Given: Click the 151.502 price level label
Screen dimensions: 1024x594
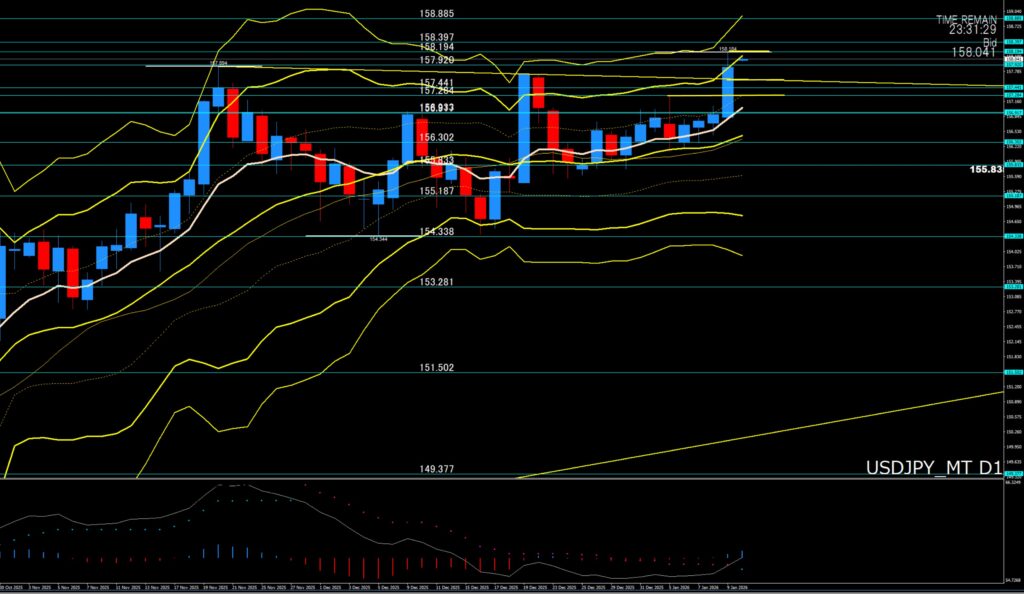Looking at the screenshot, I should click(437, 368).
